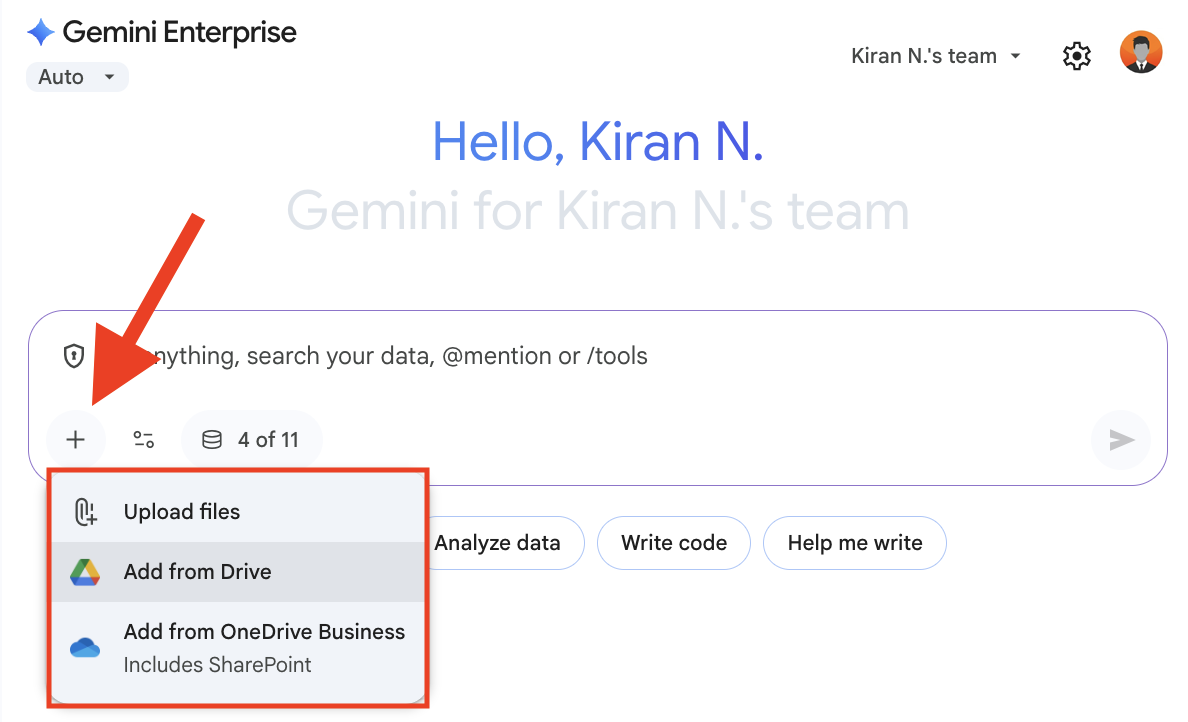Screen dimensions: 1188x722
Task: Open the settings gear icon
Action: [1077, 56]
